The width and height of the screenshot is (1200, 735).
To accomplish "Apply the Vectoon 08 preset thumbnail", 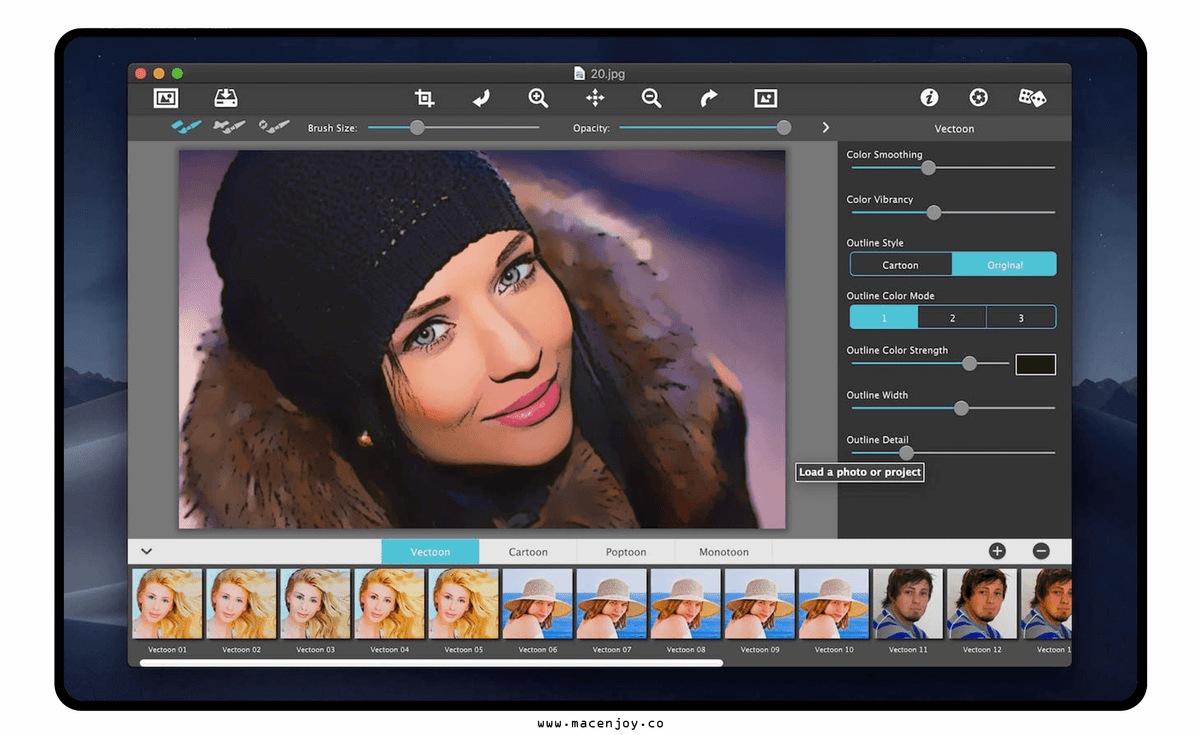I will pos(686,604).
